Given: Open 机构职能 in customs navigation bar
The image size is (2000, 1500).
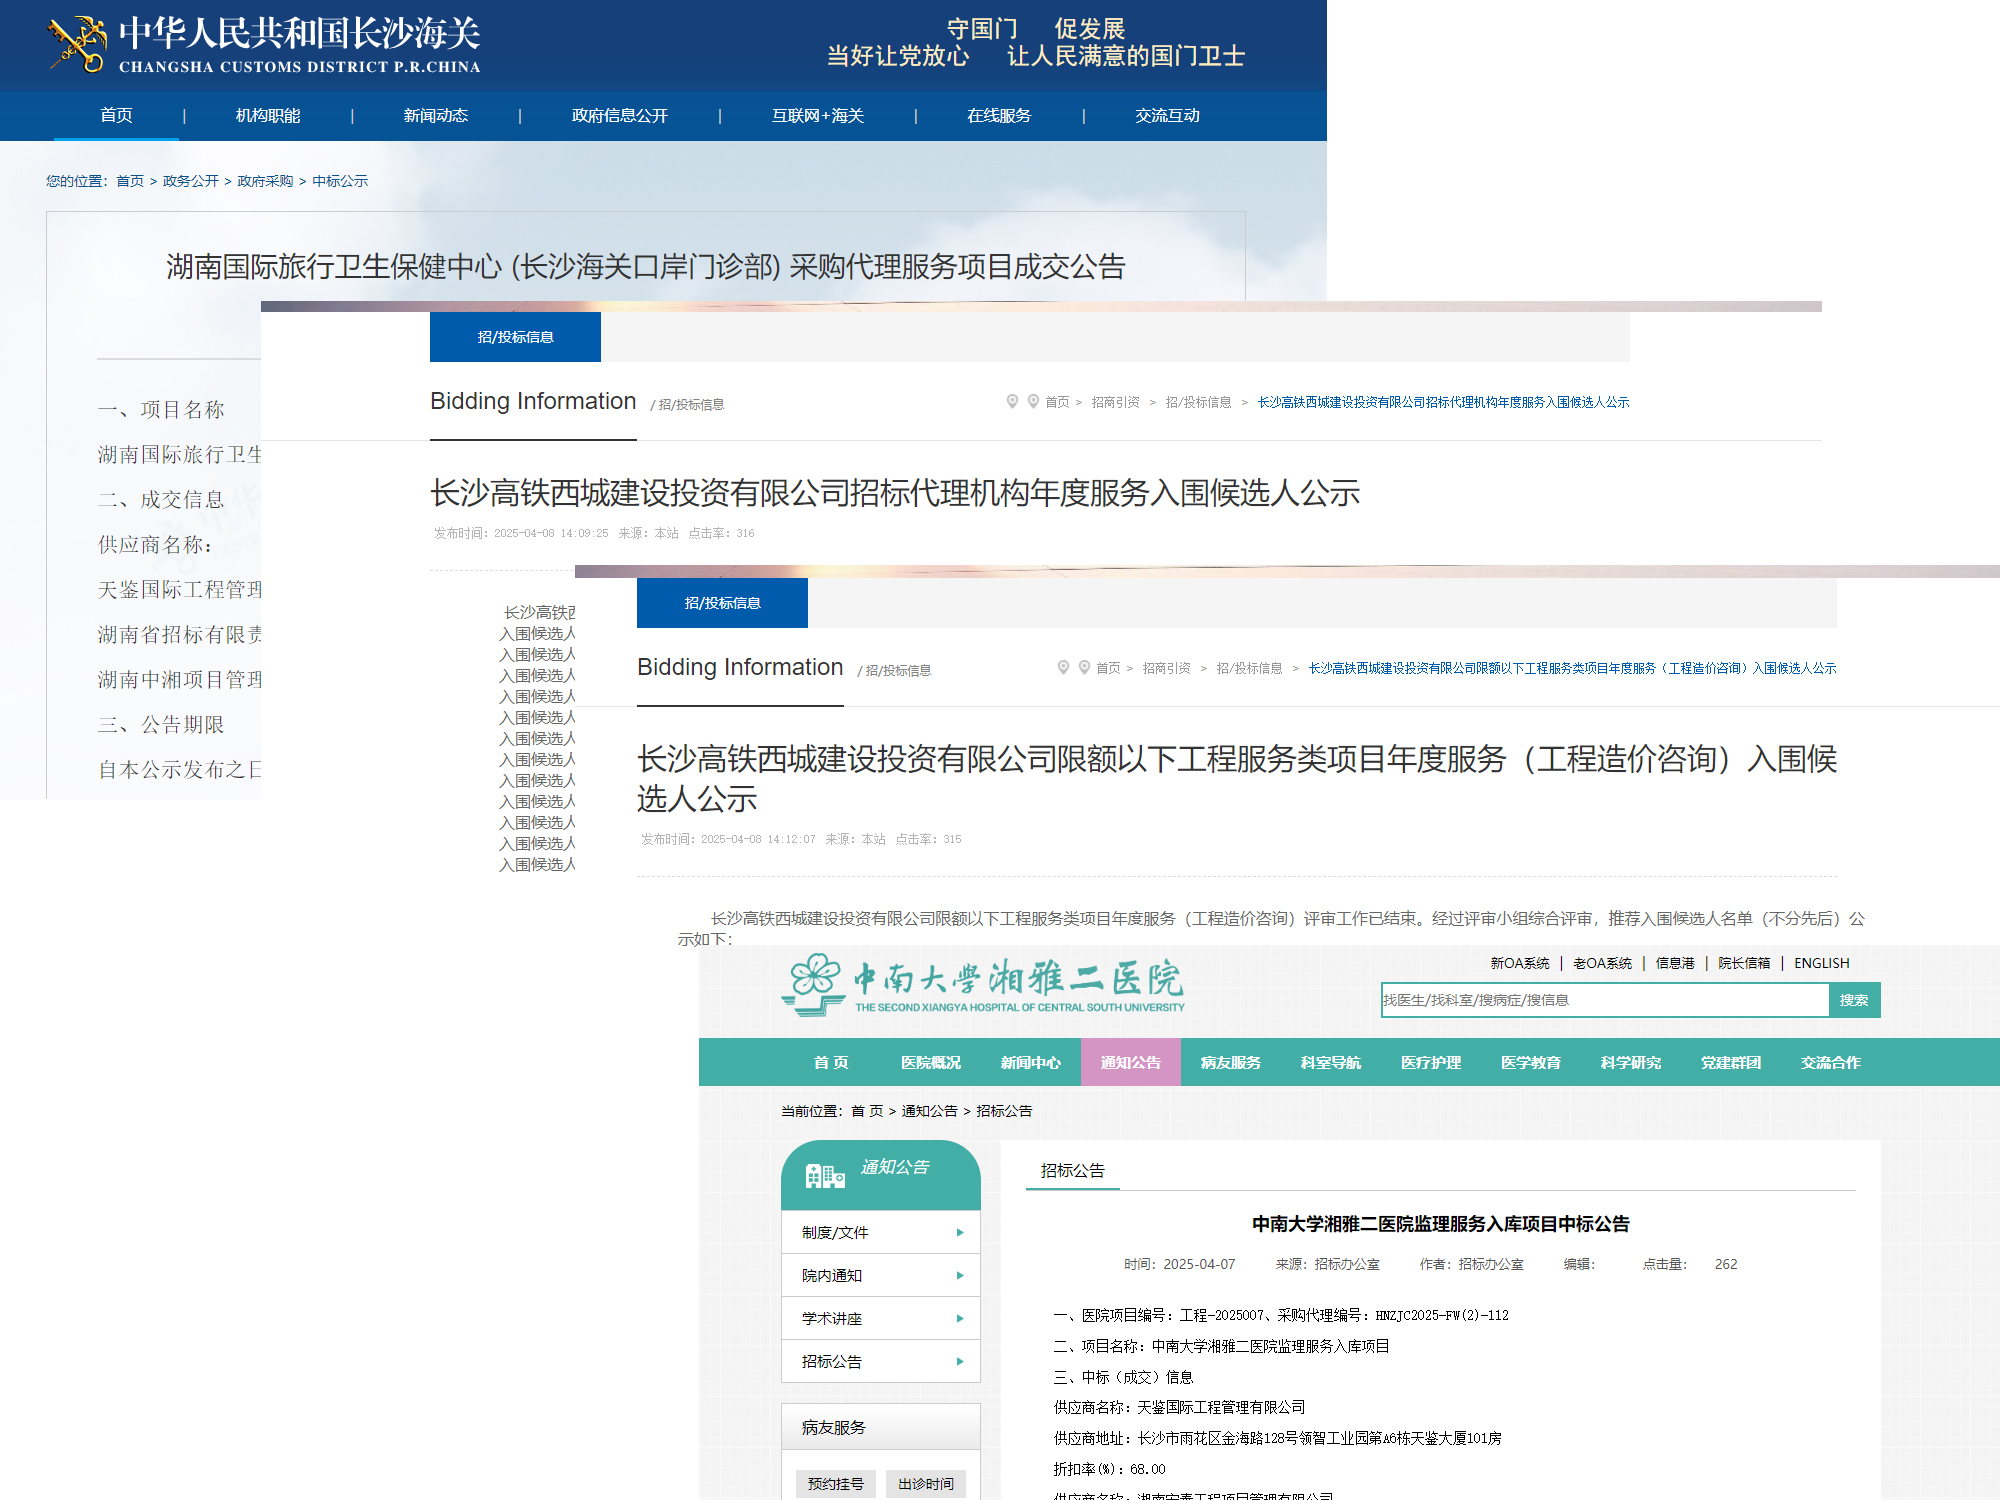Looking at the screenshot, I should click(x=268, y=116).
